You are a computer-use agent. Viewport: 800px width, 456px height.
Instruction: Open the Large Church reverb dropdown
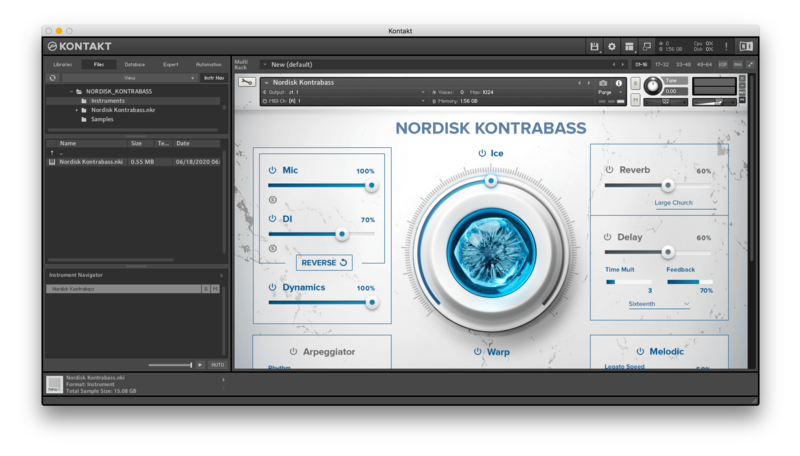click(x=685, y=203)
